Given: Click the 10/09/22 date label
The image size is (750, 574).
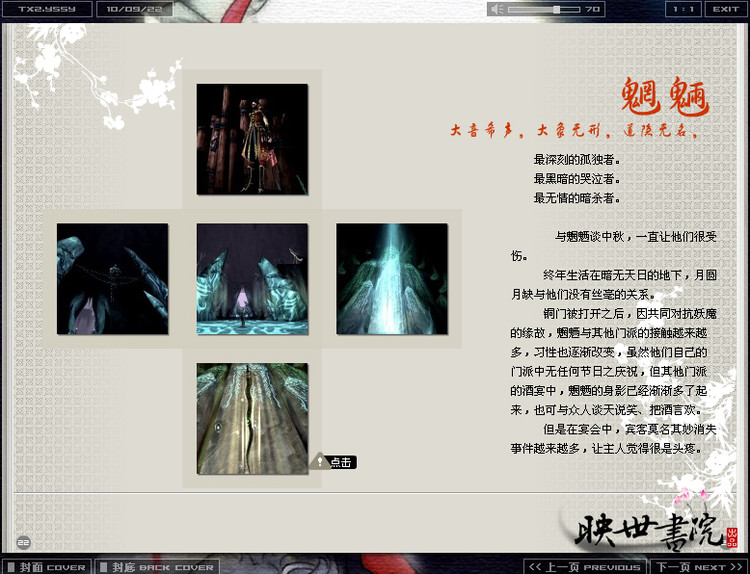Looking at the screenshot, I should click(x=134, y=9).
